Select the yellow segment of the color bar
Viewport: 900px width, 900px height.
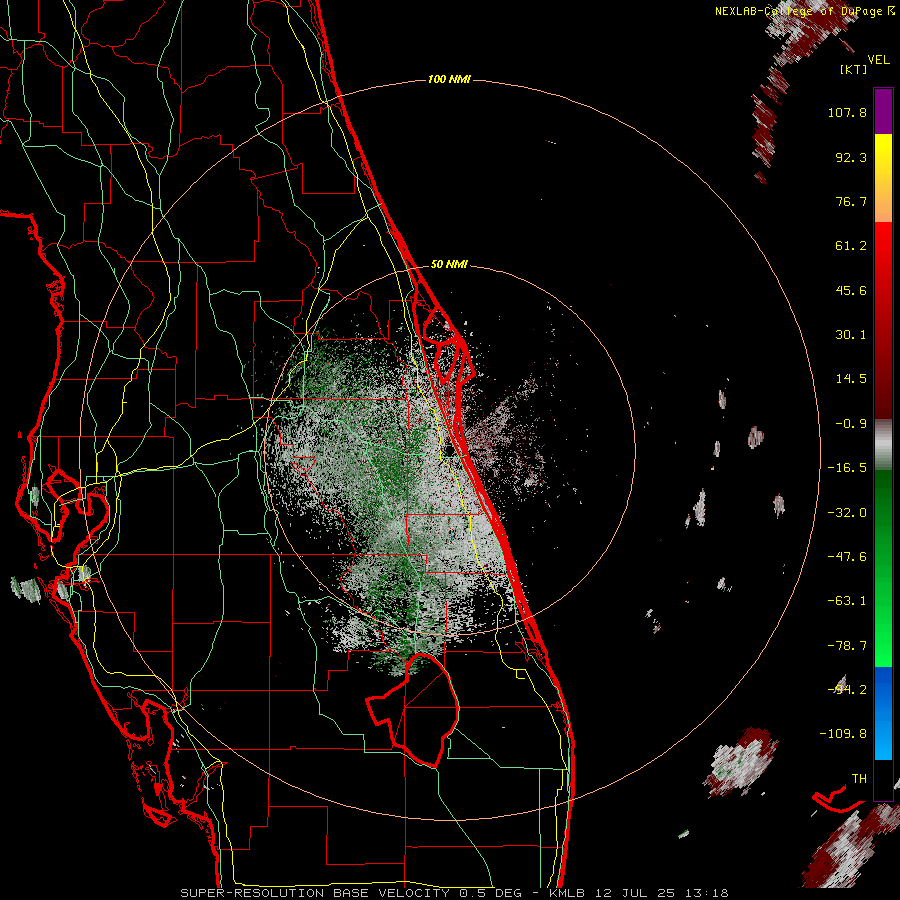coord(883,178)
